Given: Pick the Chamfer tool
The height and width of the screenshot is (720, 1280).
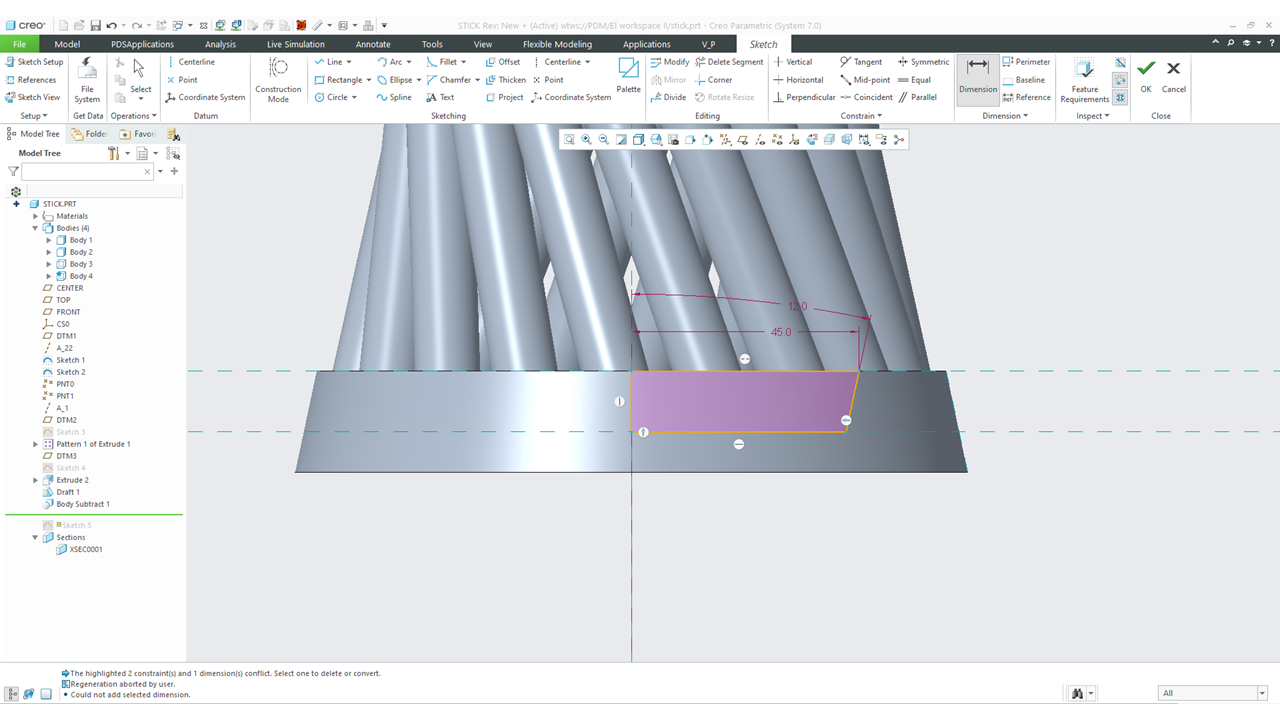Looking at the screenshot, I should (x=448, y=80).
